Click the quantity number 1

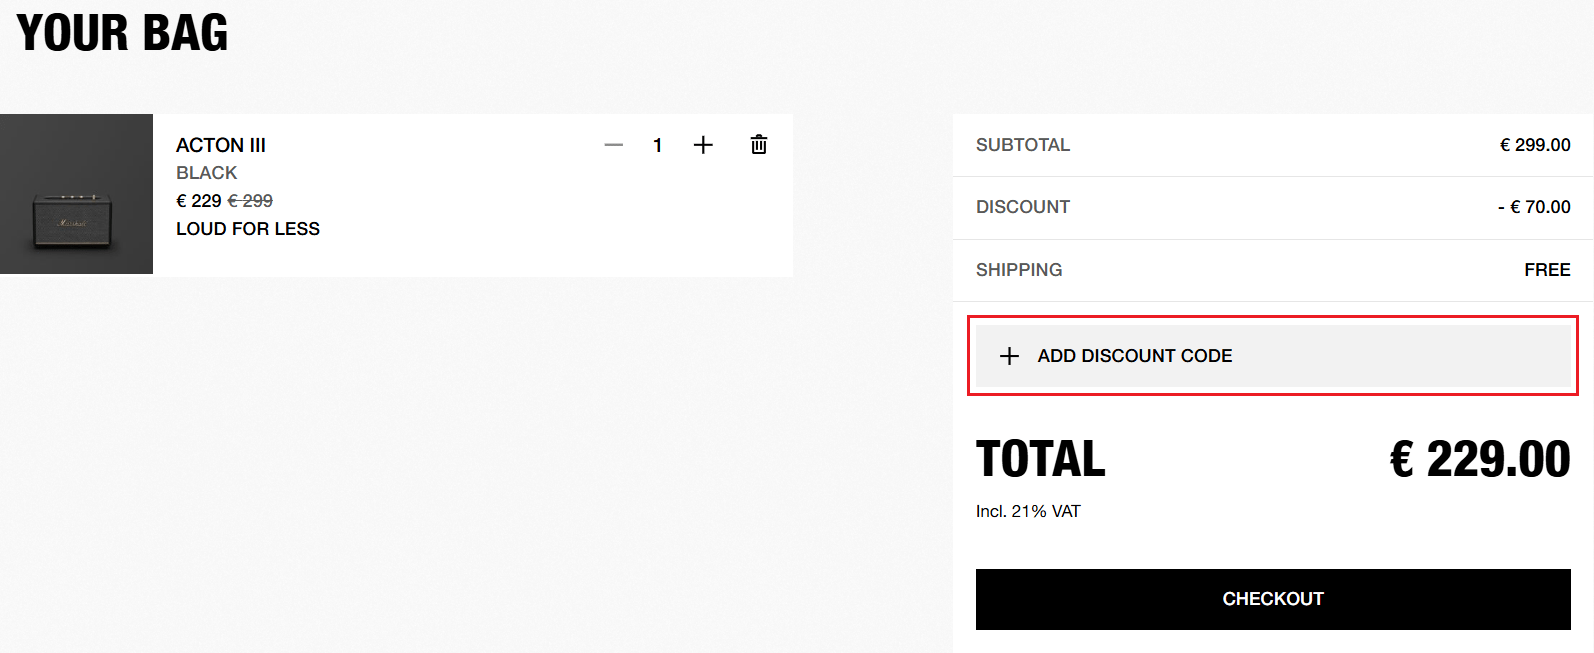click(657, 145)
